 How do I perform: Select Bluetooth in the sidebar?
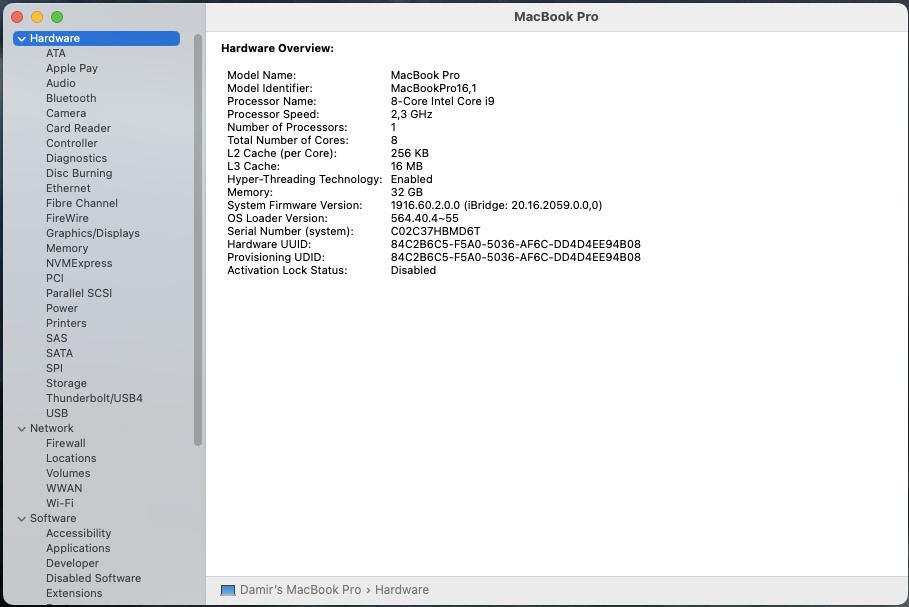(x=71, y=99)
